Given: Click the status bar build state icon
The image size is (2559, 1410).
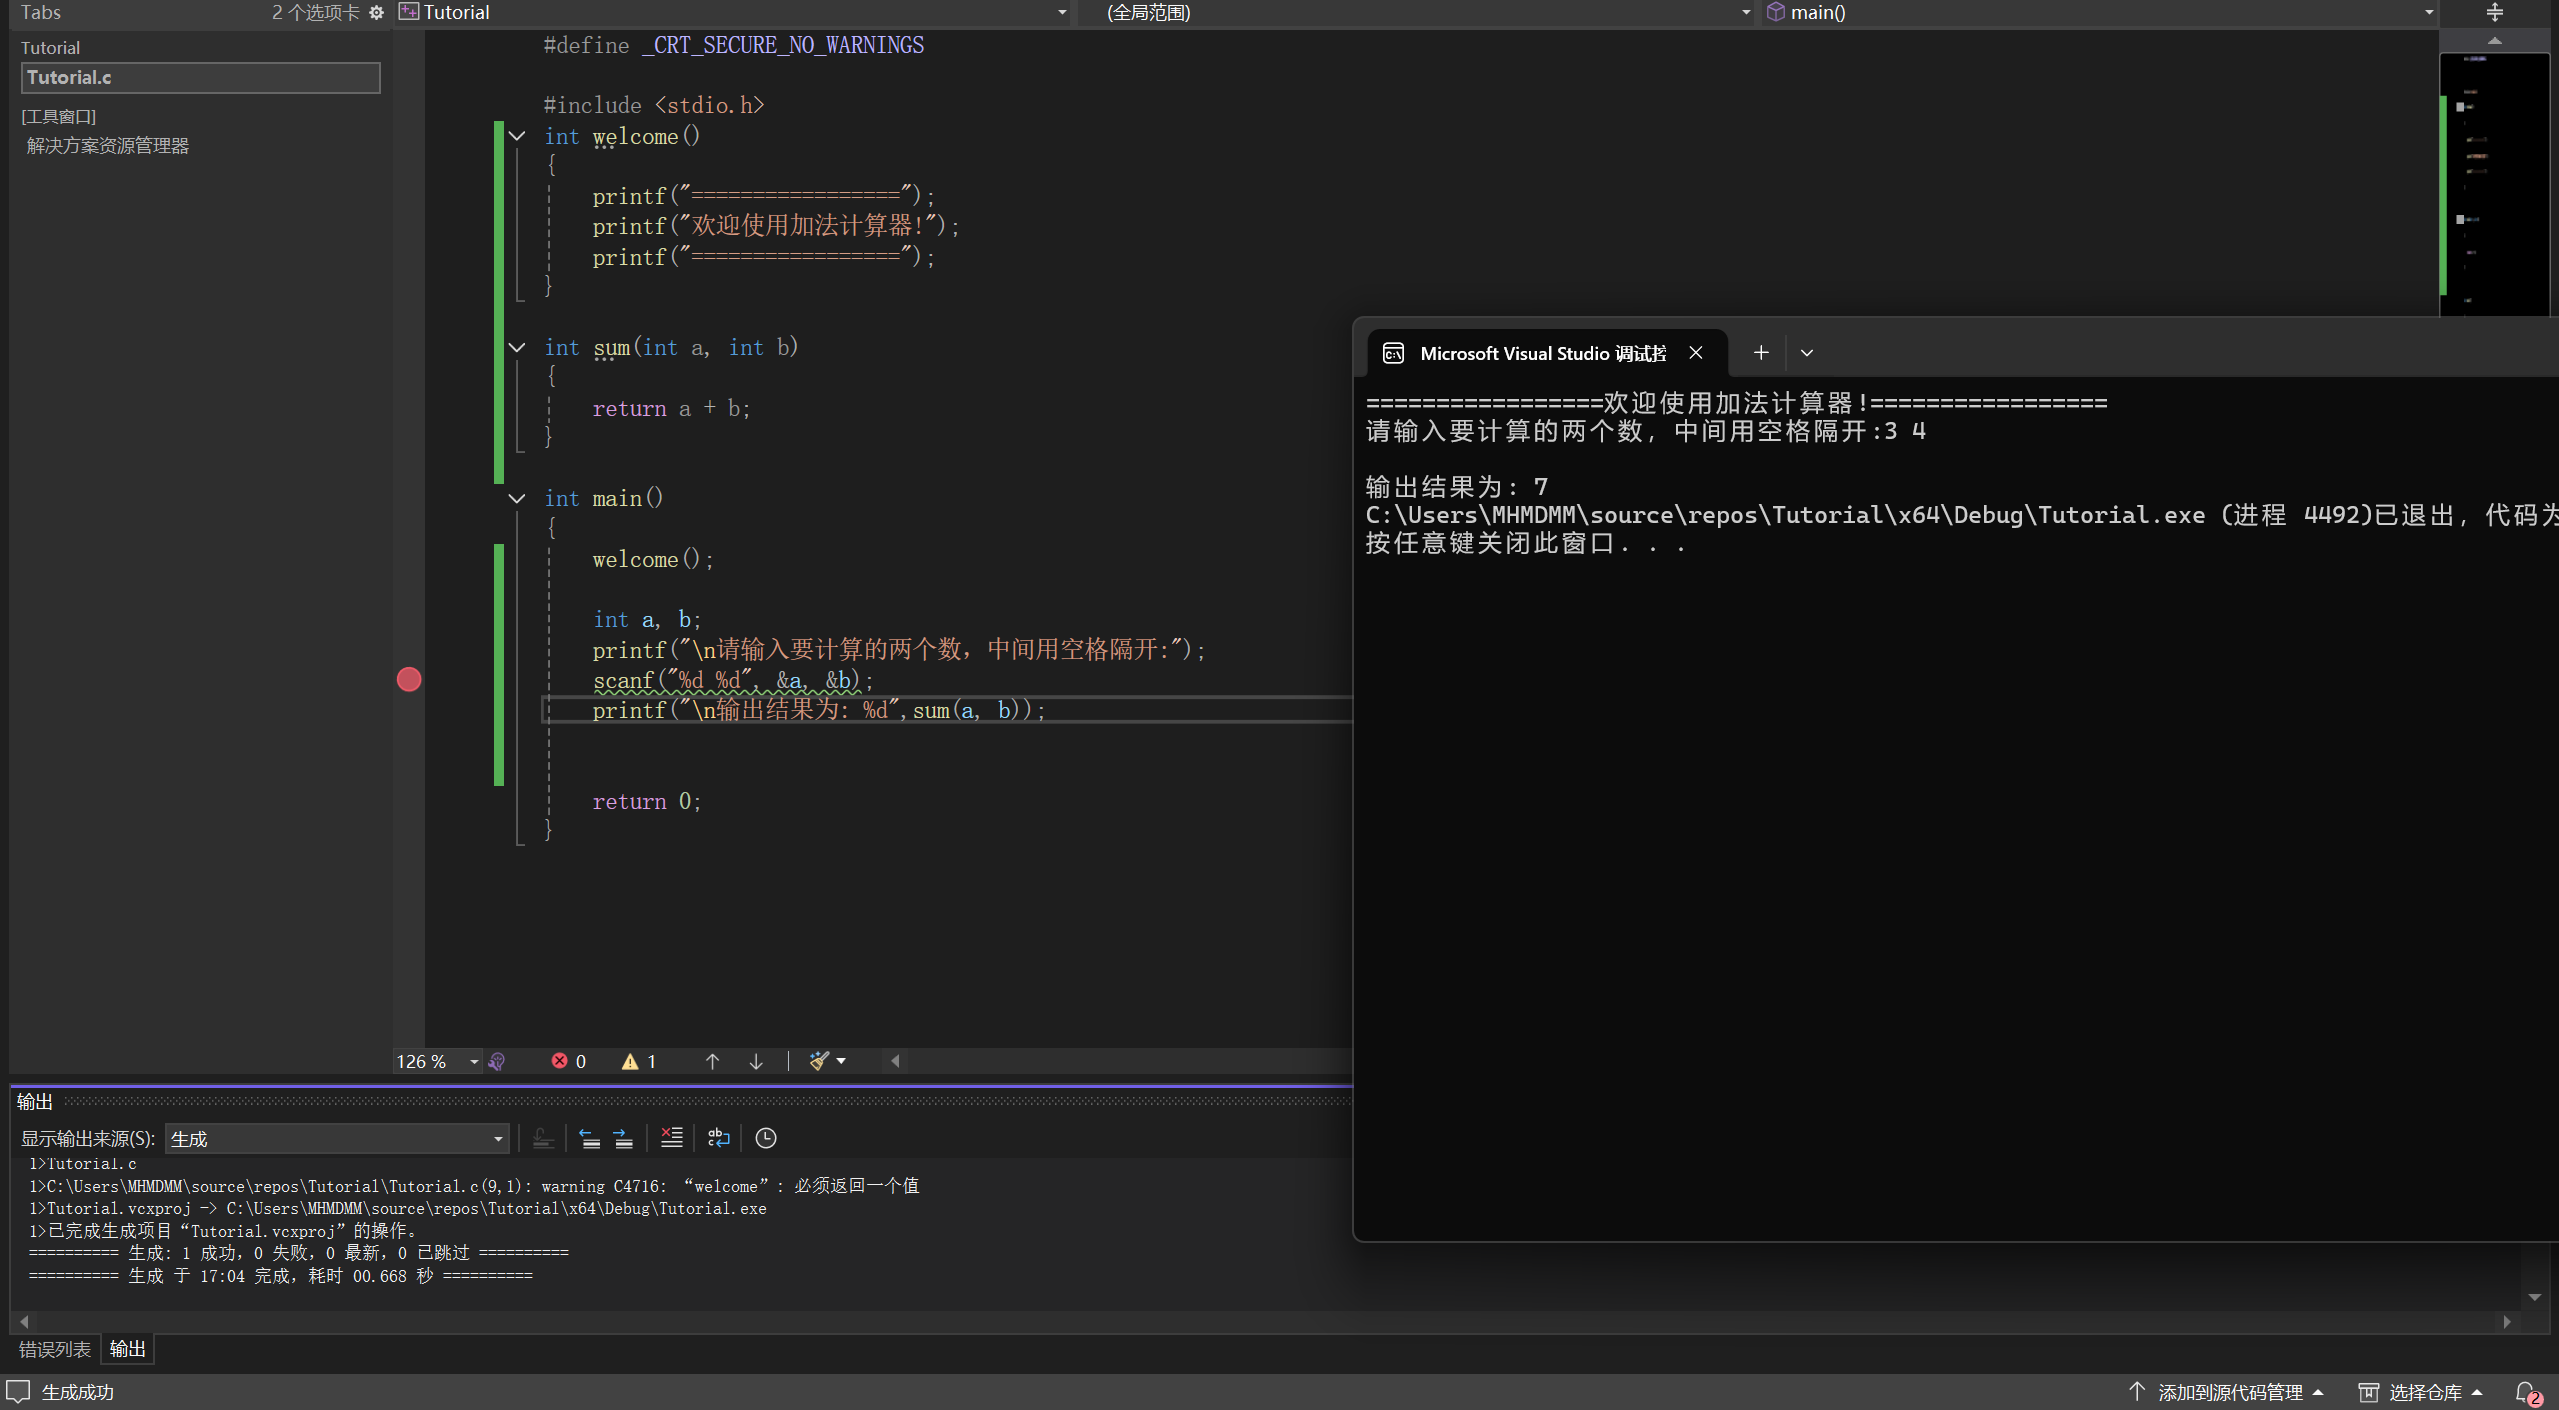Looking at the screenshot, I should (18, 1391).
